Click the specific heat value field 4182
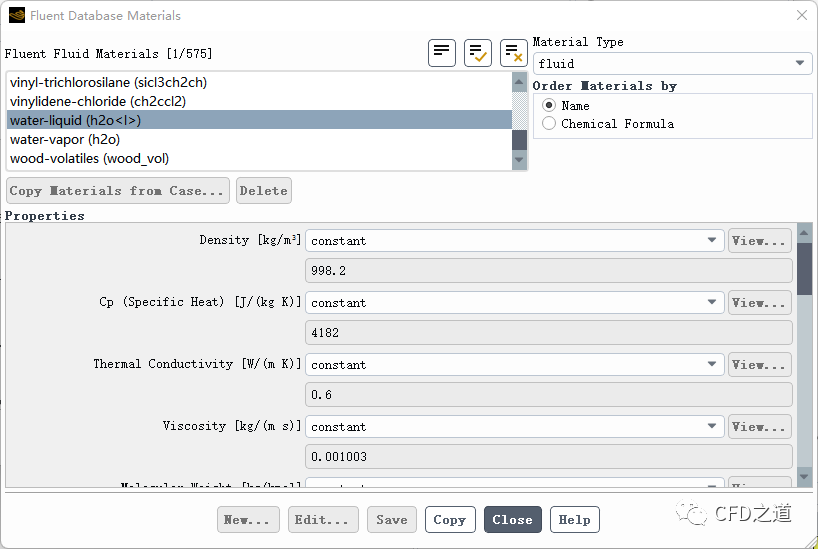The image size is (818, 549). coord(549,333)
